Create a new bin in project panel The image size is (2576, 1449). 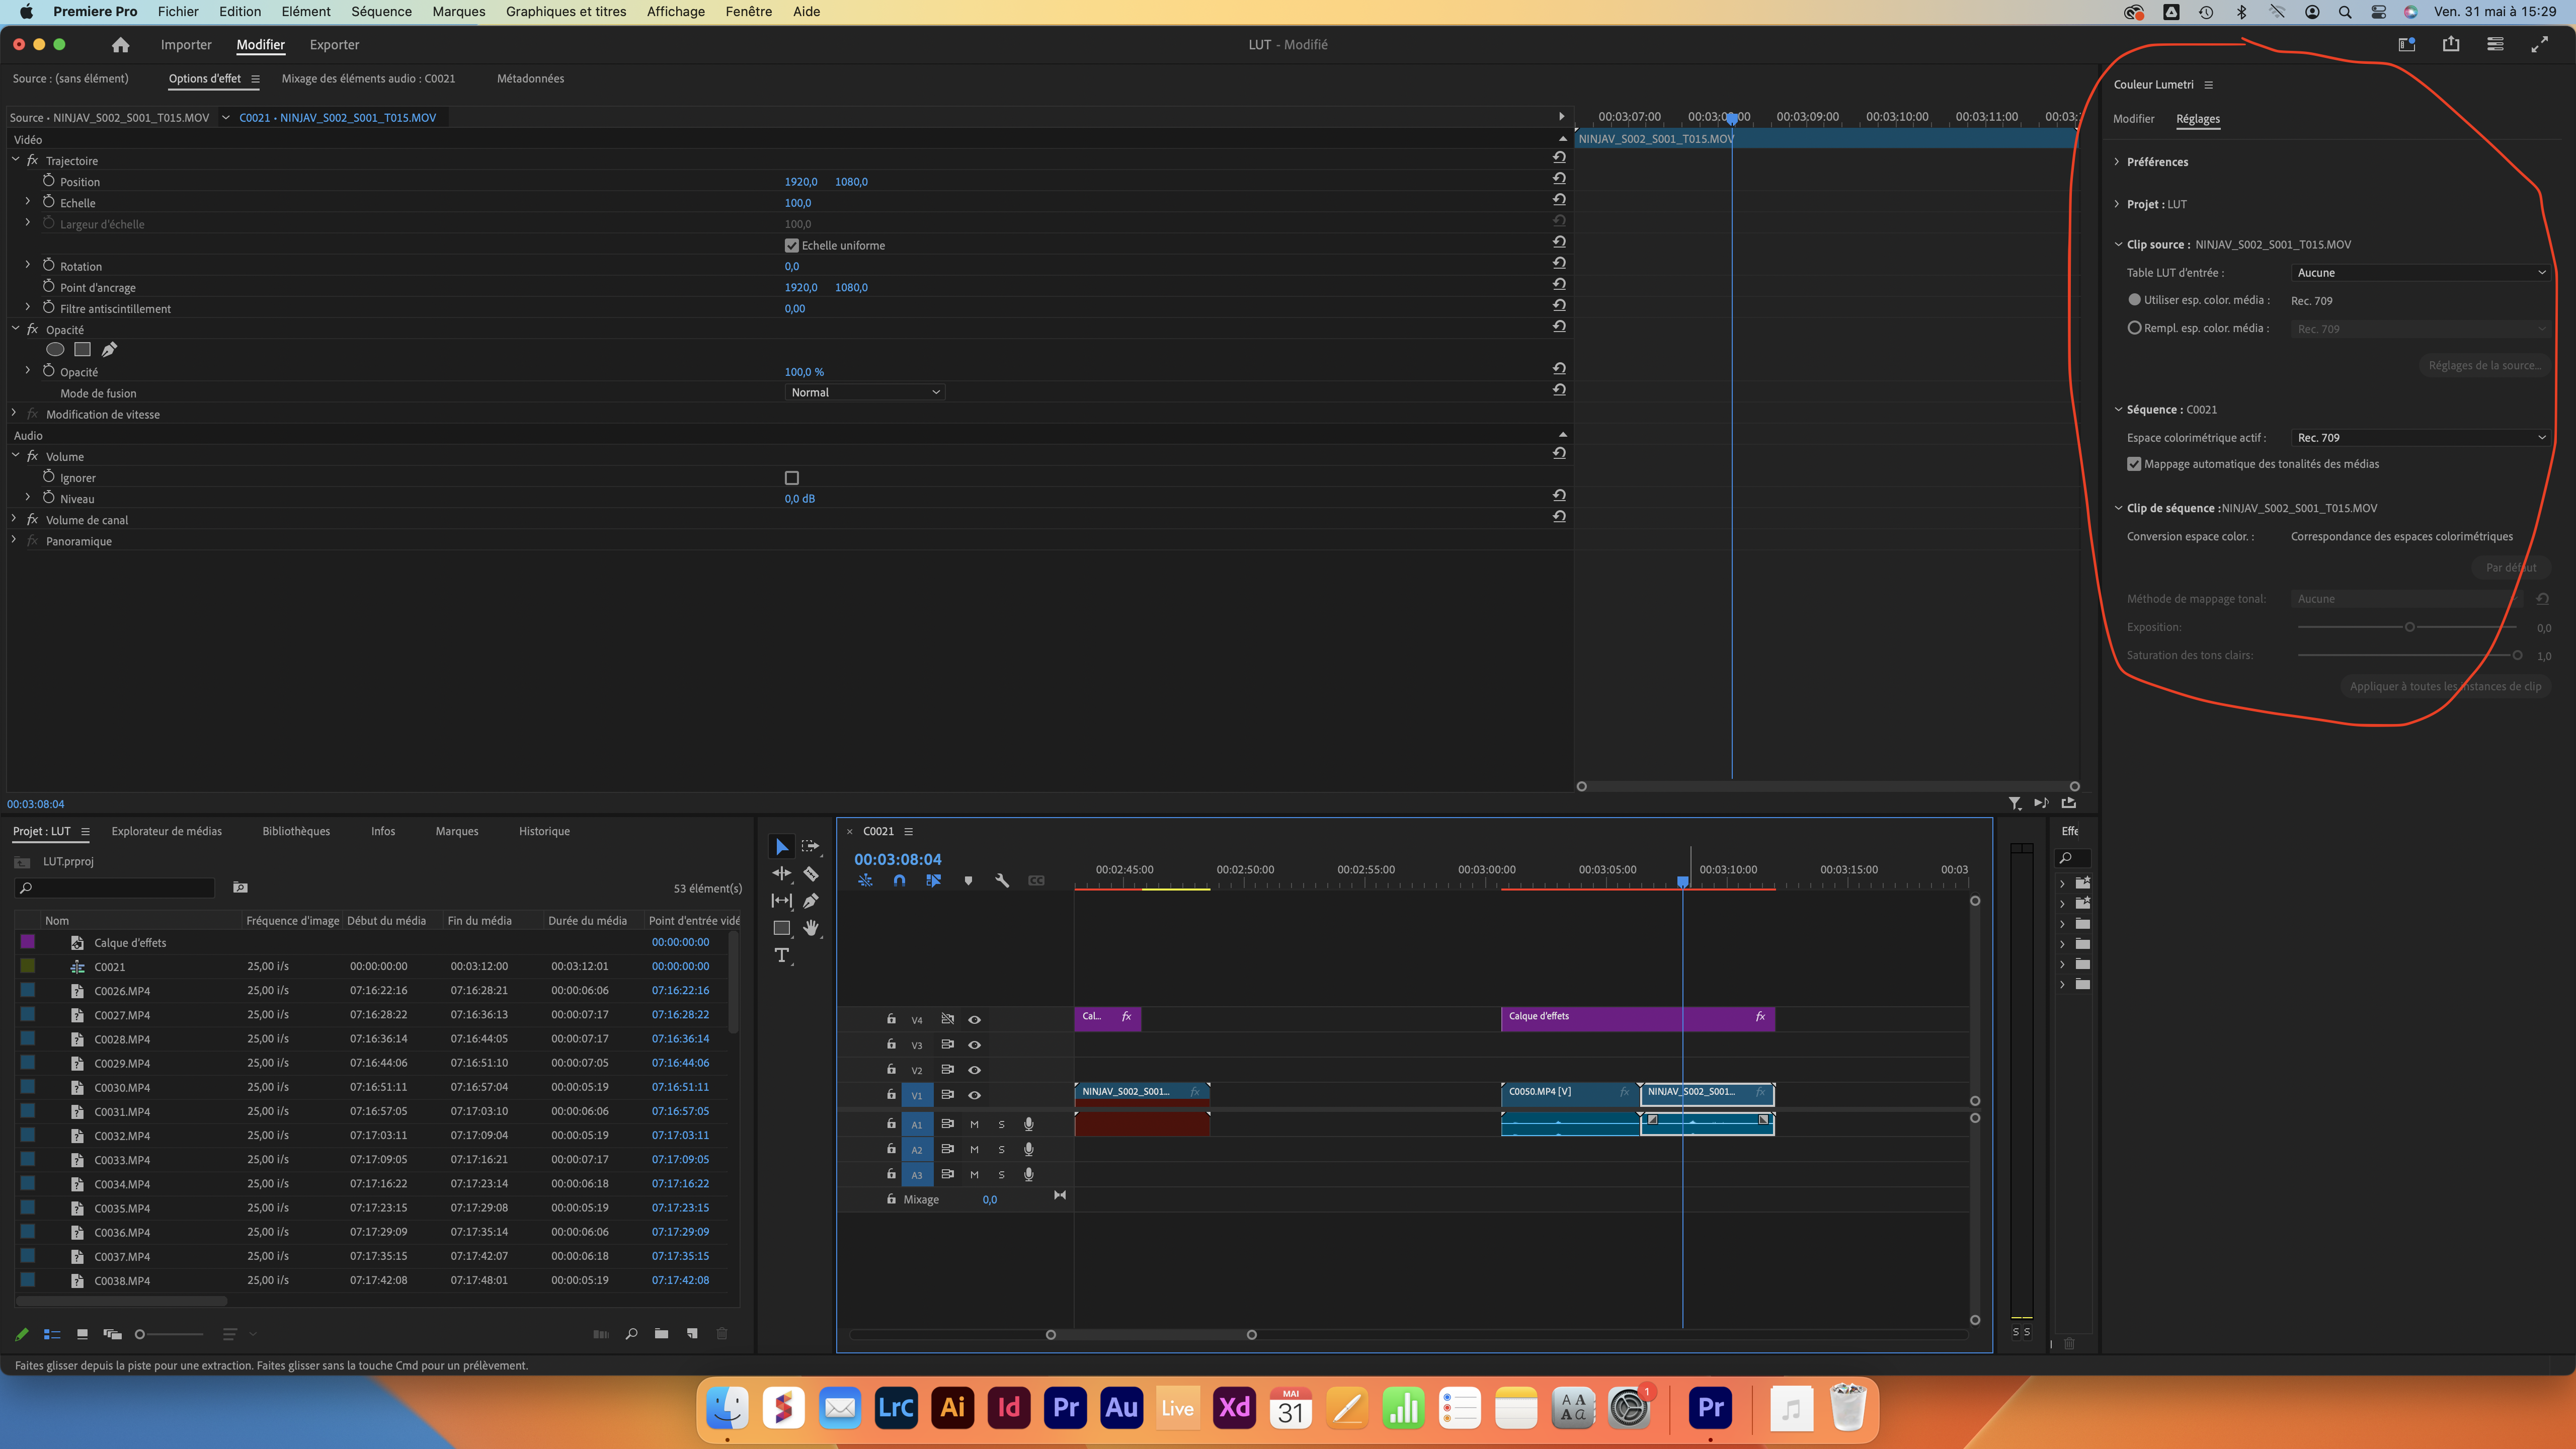pos(661,1334)
